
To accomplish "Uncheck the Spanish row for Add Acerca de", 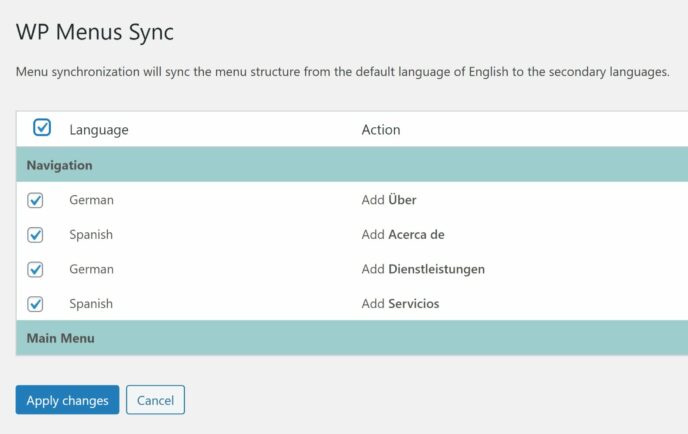I will (x=35, y=235).
